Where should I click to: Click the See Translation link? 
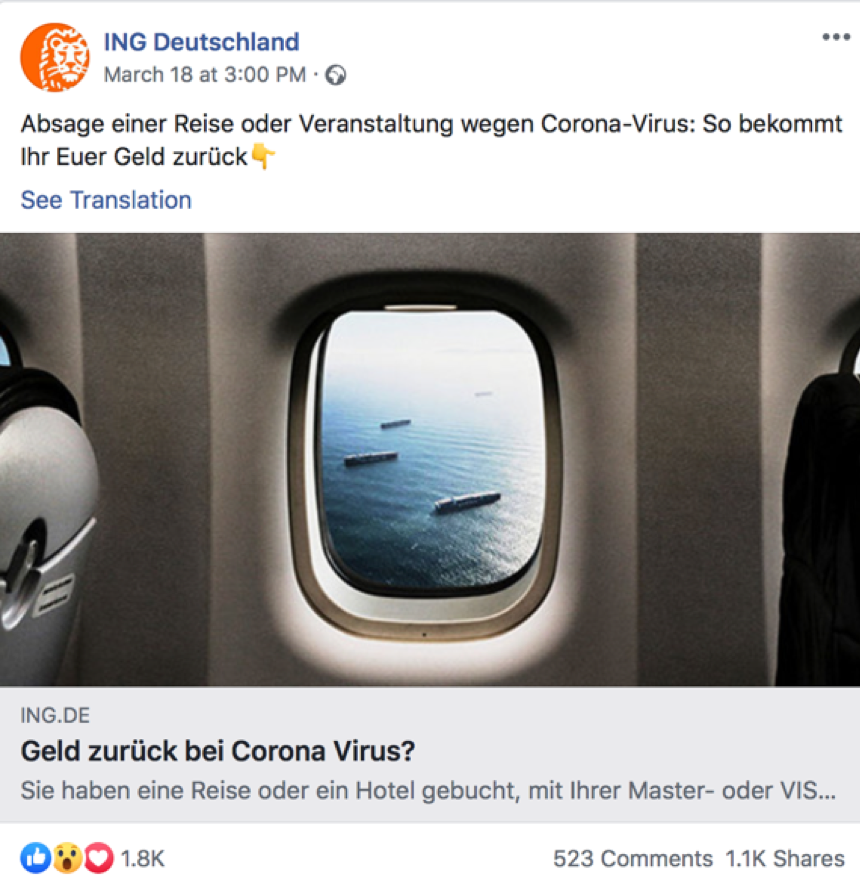coord(106,200)
